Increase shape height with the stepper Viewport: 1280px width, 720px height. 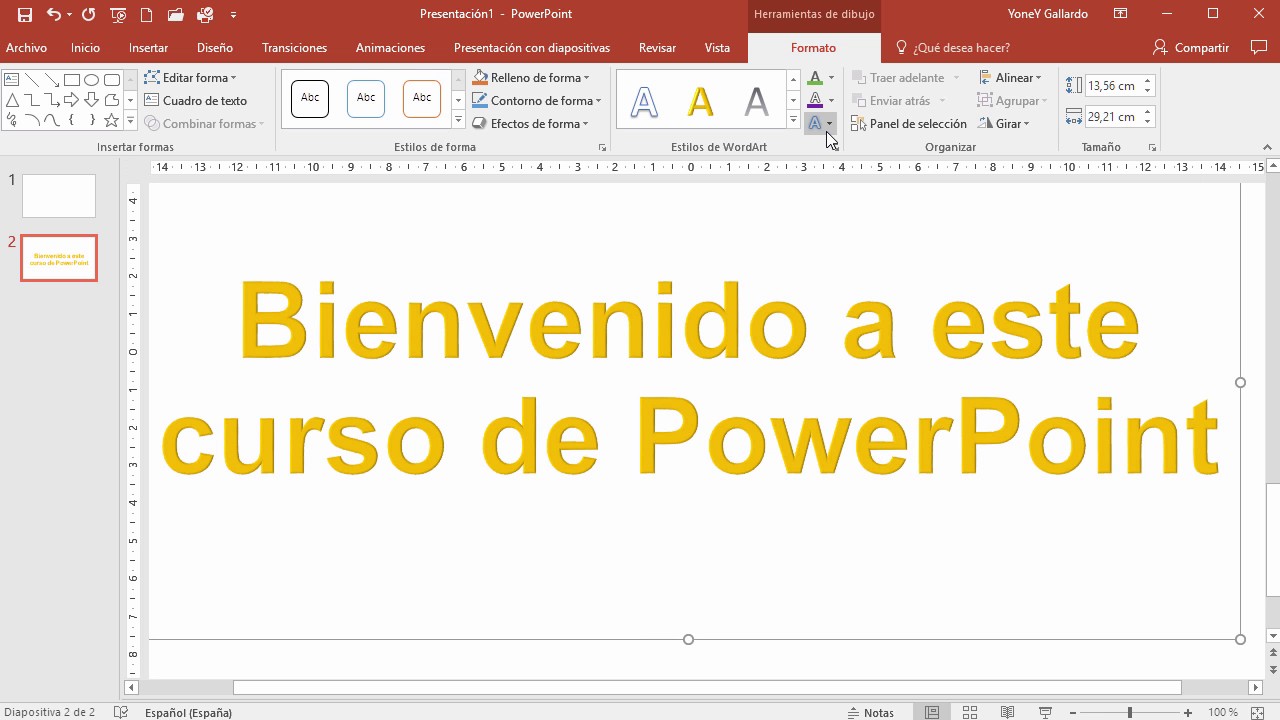pos(1148,81)
